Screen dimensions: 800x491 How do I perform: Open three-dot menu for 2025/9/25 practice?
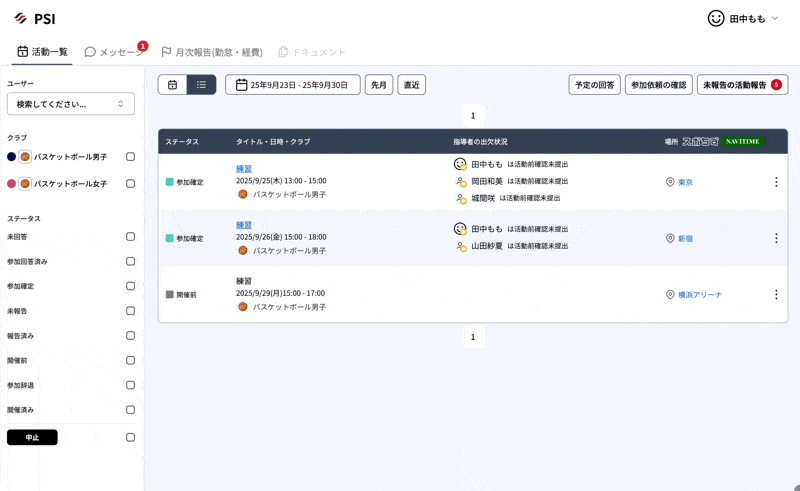point(775,182)
